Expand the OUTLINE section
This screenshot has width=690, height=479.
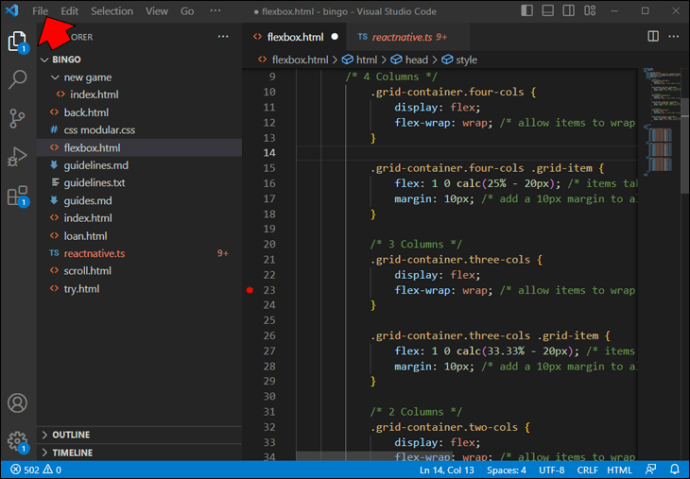point(70,435)
